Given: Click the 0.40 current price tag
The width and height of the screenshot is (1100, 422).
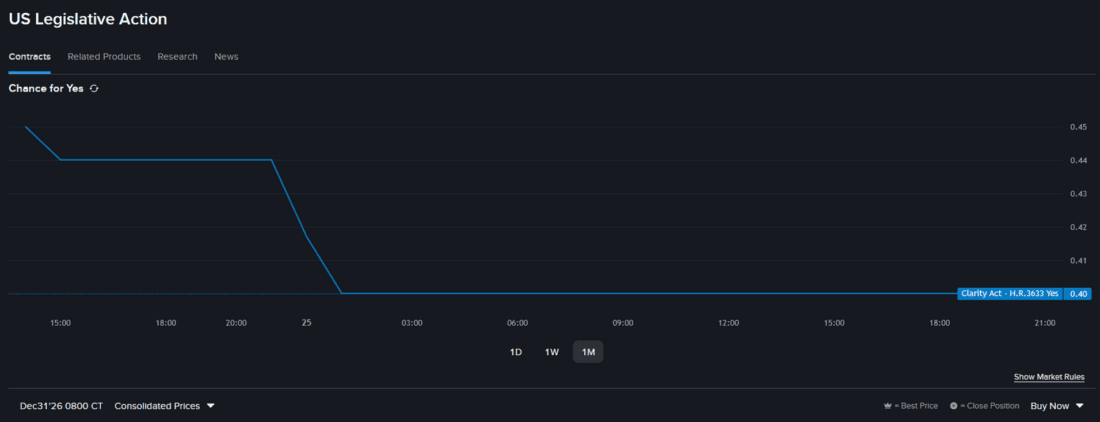Looking at the screenshot, I should [1078, 294].
